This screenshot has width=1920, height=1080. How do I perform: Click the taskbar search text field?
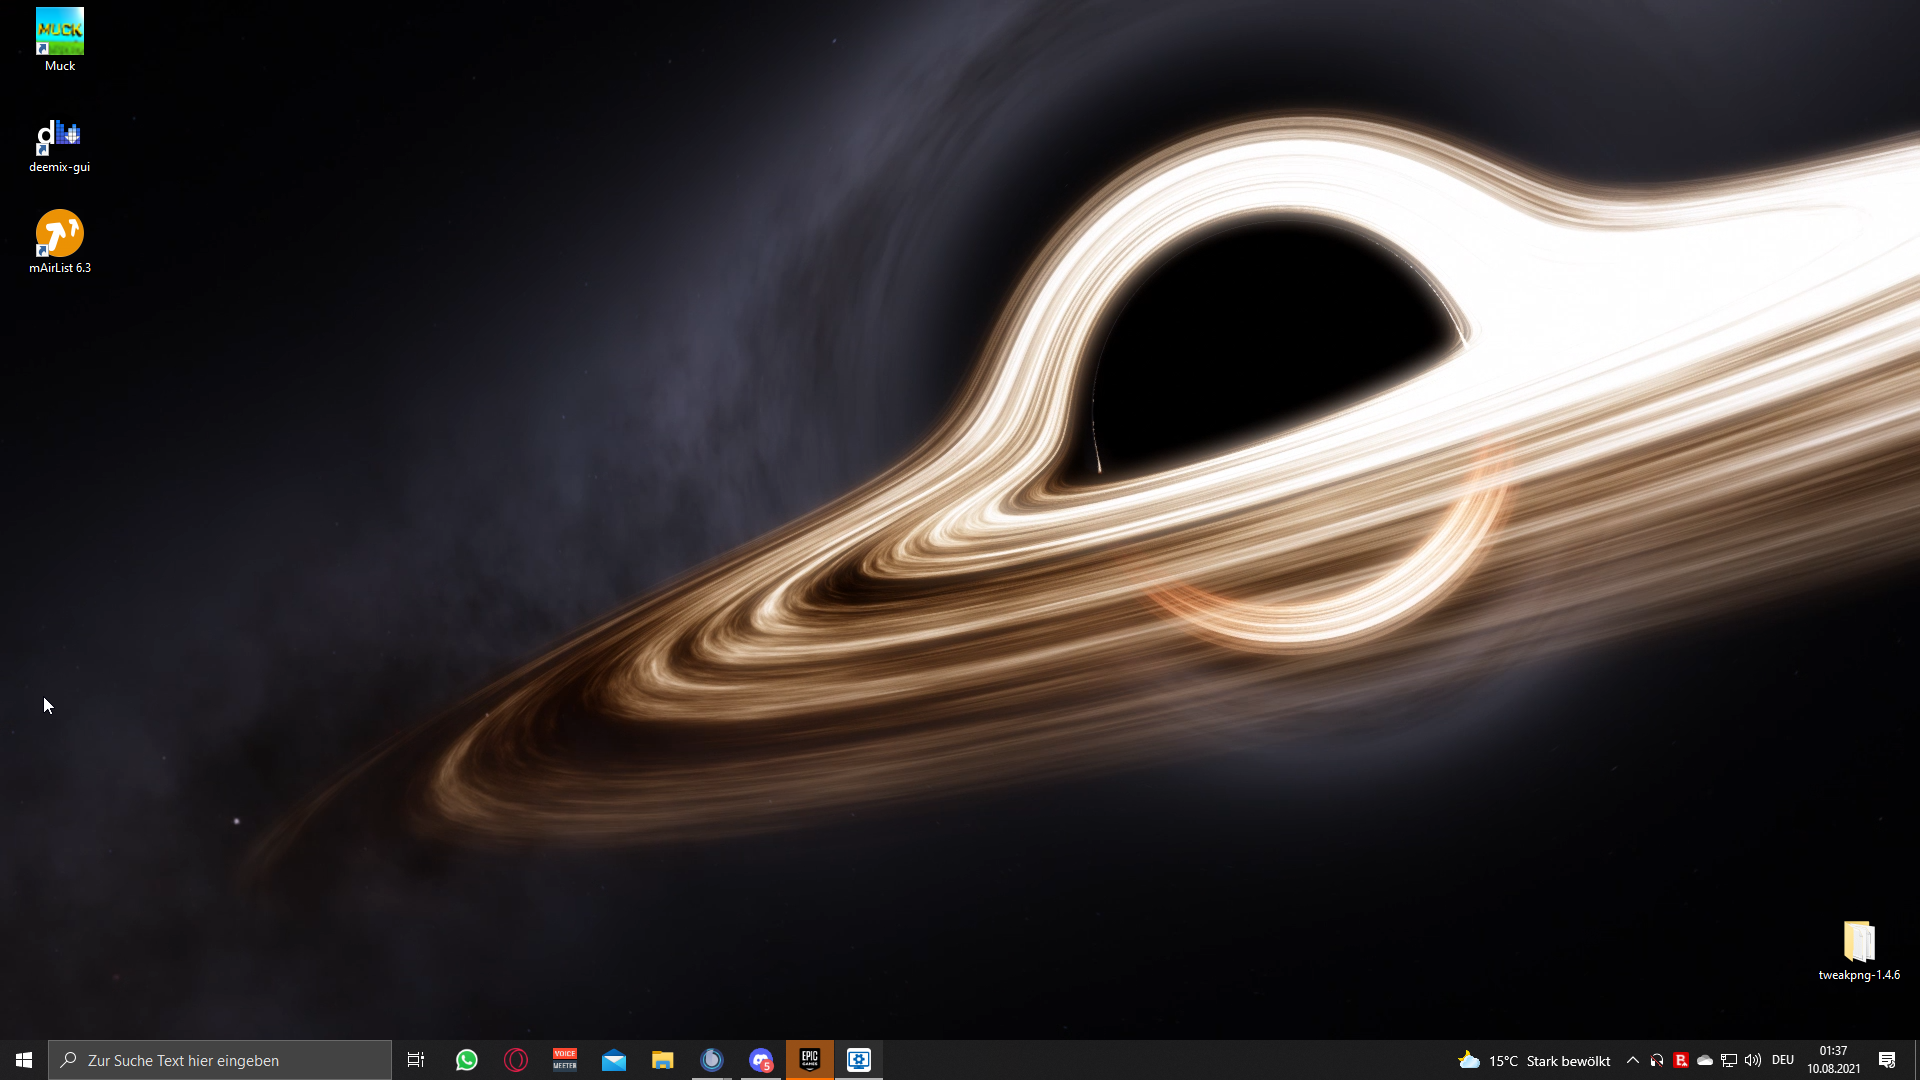220,1060
